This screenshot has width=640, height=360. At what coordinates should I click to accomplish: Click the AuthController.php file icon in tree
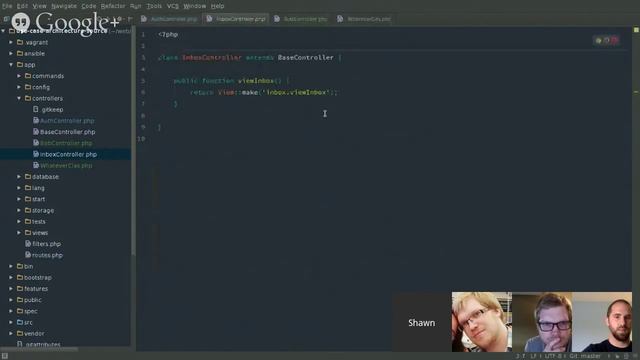[36, 120]
